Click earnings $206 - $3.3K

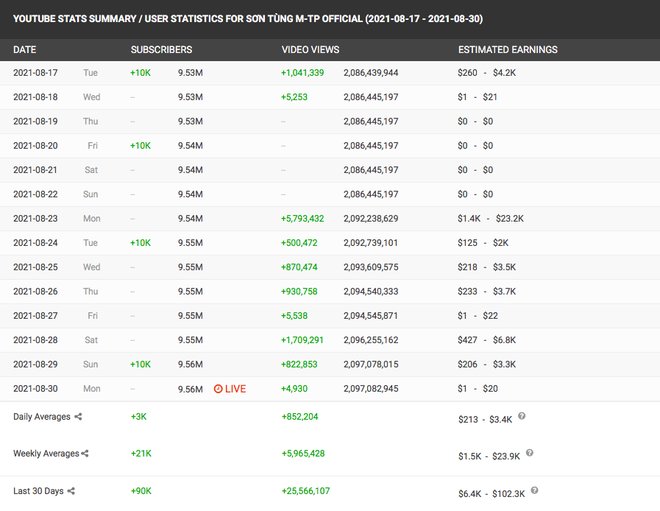tap(487, 365)
